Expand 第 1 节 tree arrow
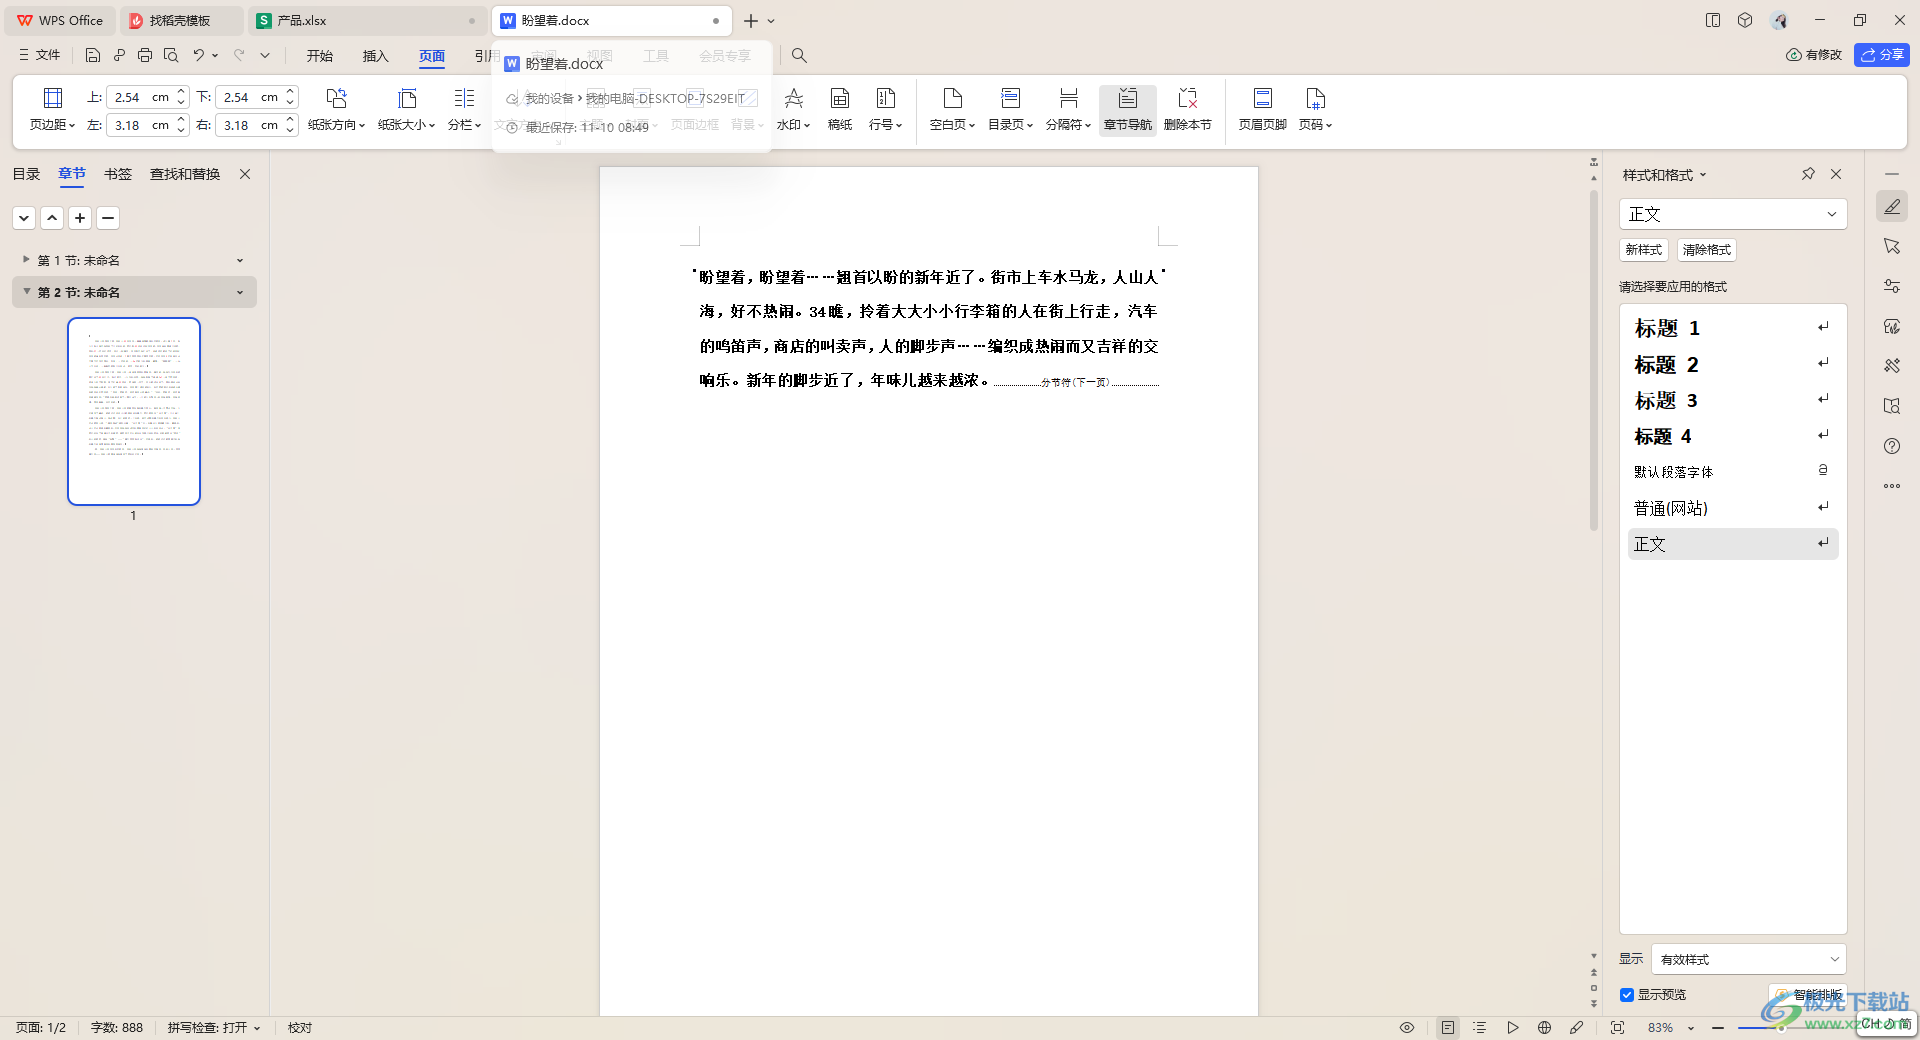Viewport: 1920px width, 1040px height. (x=26, y=260)
